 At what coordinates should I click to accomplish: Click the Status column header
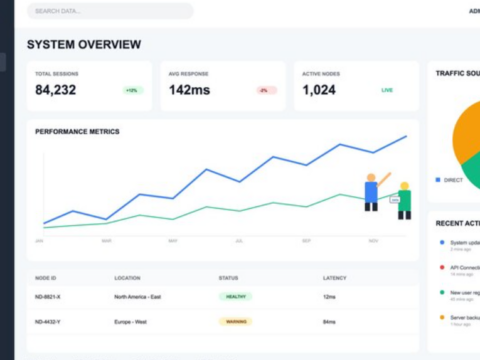pyautogui.click(x=228, y=278)
